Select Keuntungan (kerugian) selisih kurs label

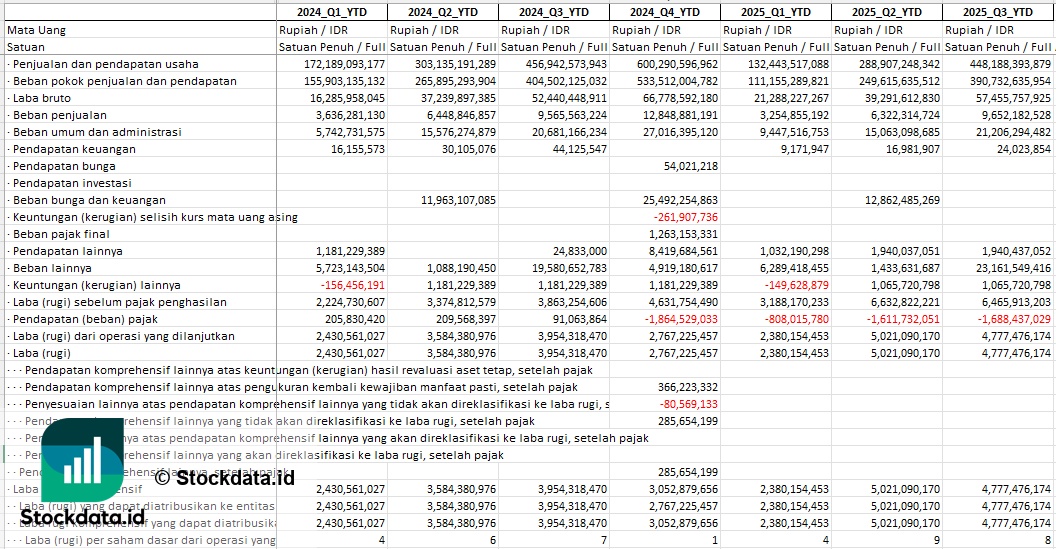(155, 217)
